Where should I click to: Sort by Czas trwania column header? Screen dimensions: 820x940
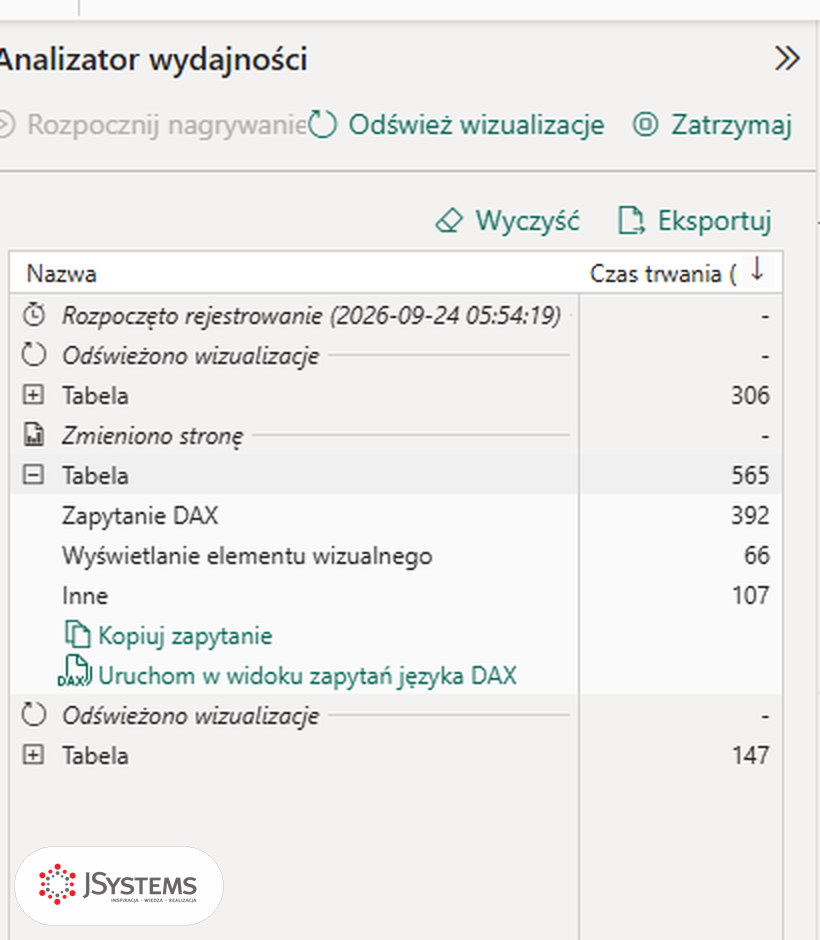[663, 274]
